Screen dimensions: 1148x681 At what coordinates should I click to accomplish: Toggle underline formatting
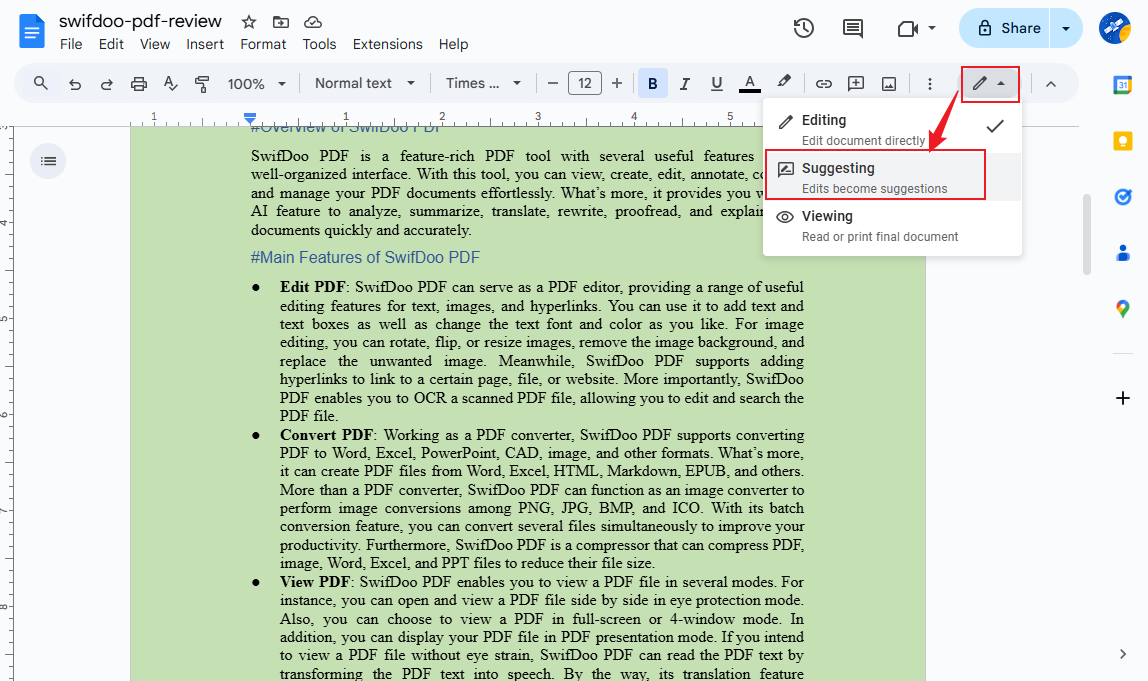[717, 83]
